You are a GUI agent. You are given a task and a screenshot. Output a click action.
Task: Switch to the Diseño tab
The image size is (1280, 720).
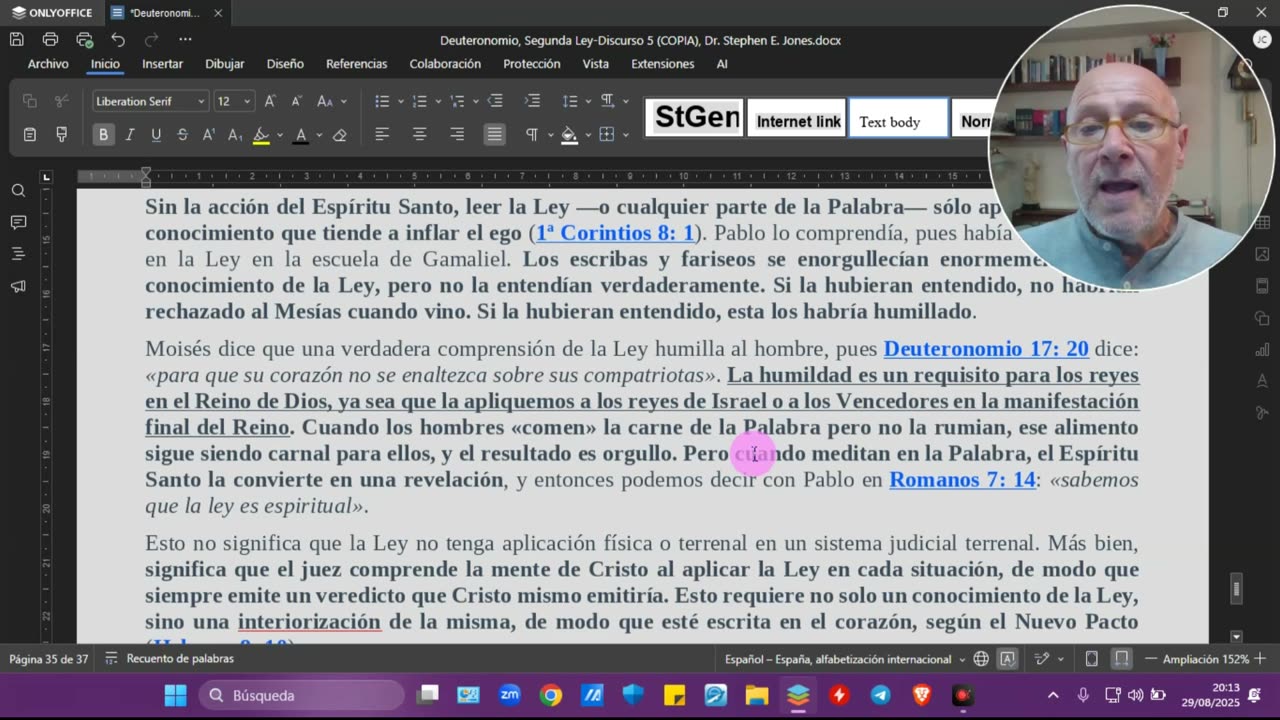click(x=285, y=64)
